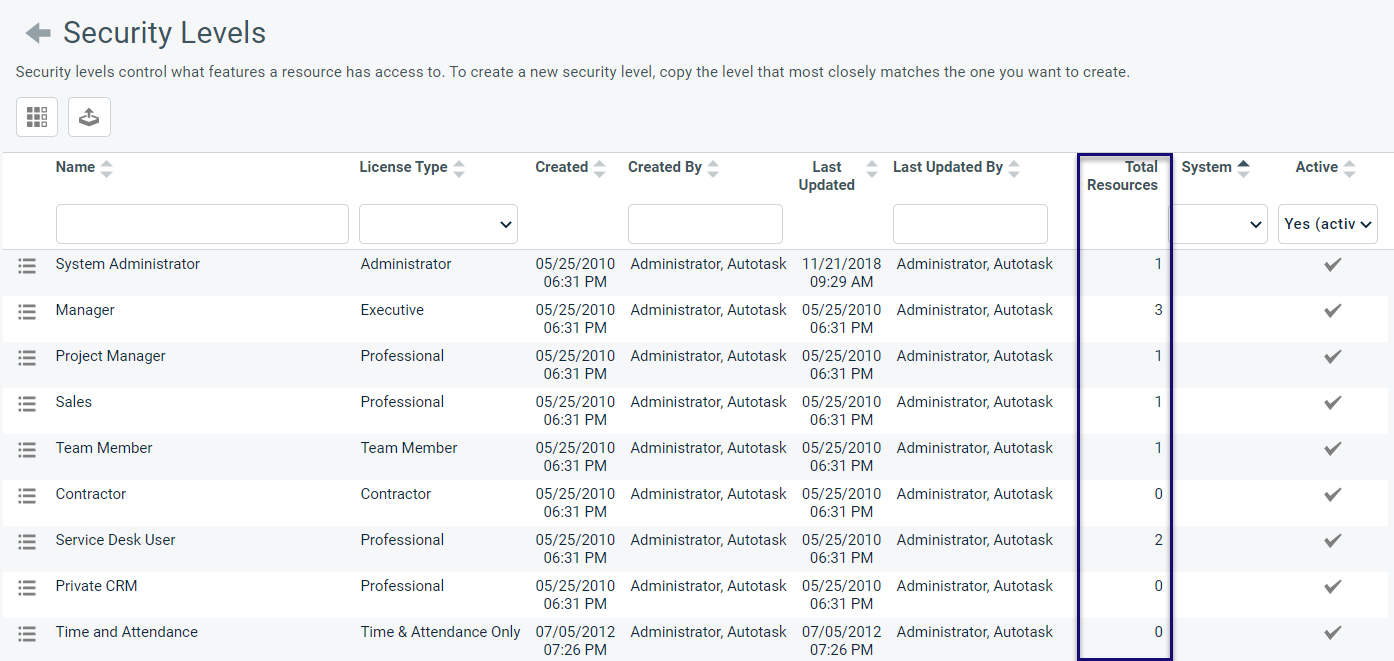Open context menu icon for Service Desk User
Screen dimensions: 1394x661
[27, 542]
